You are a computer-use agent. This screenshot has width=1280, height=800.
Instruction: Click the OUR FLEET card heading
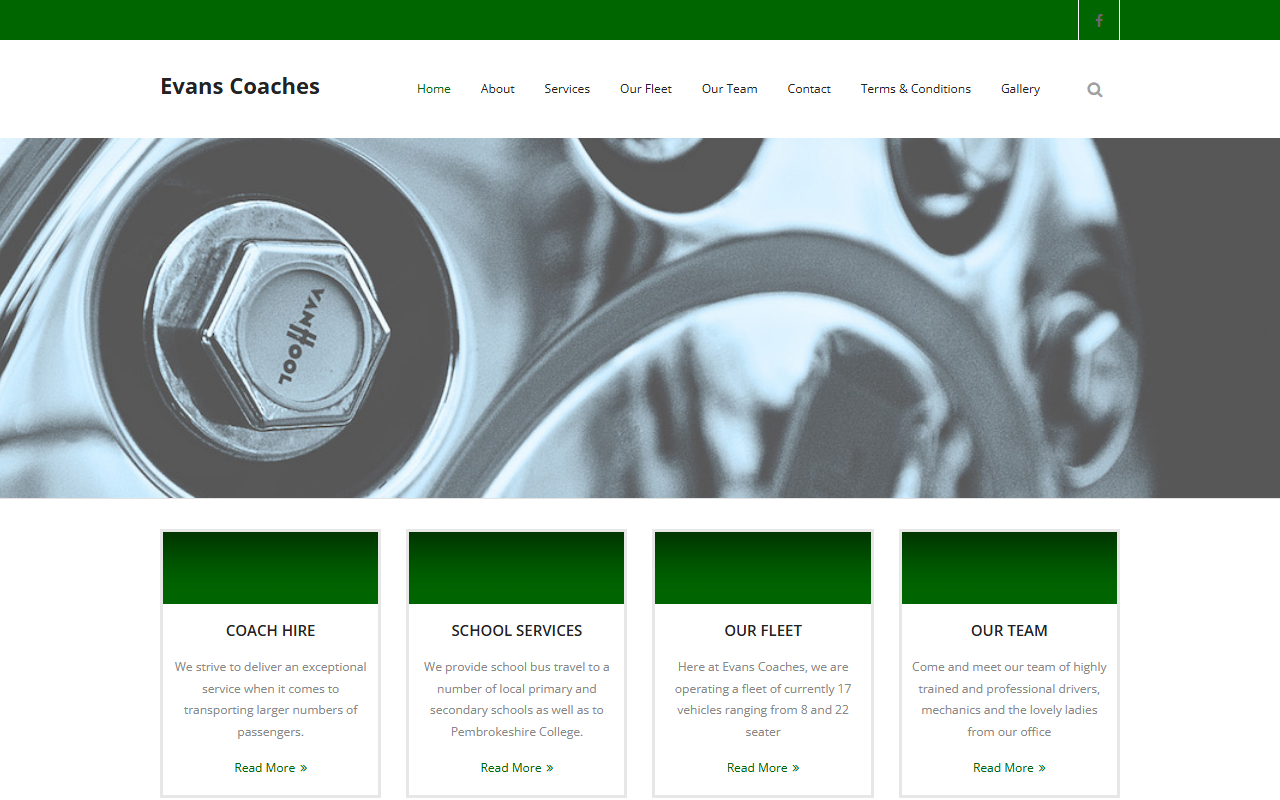[763, 631]
